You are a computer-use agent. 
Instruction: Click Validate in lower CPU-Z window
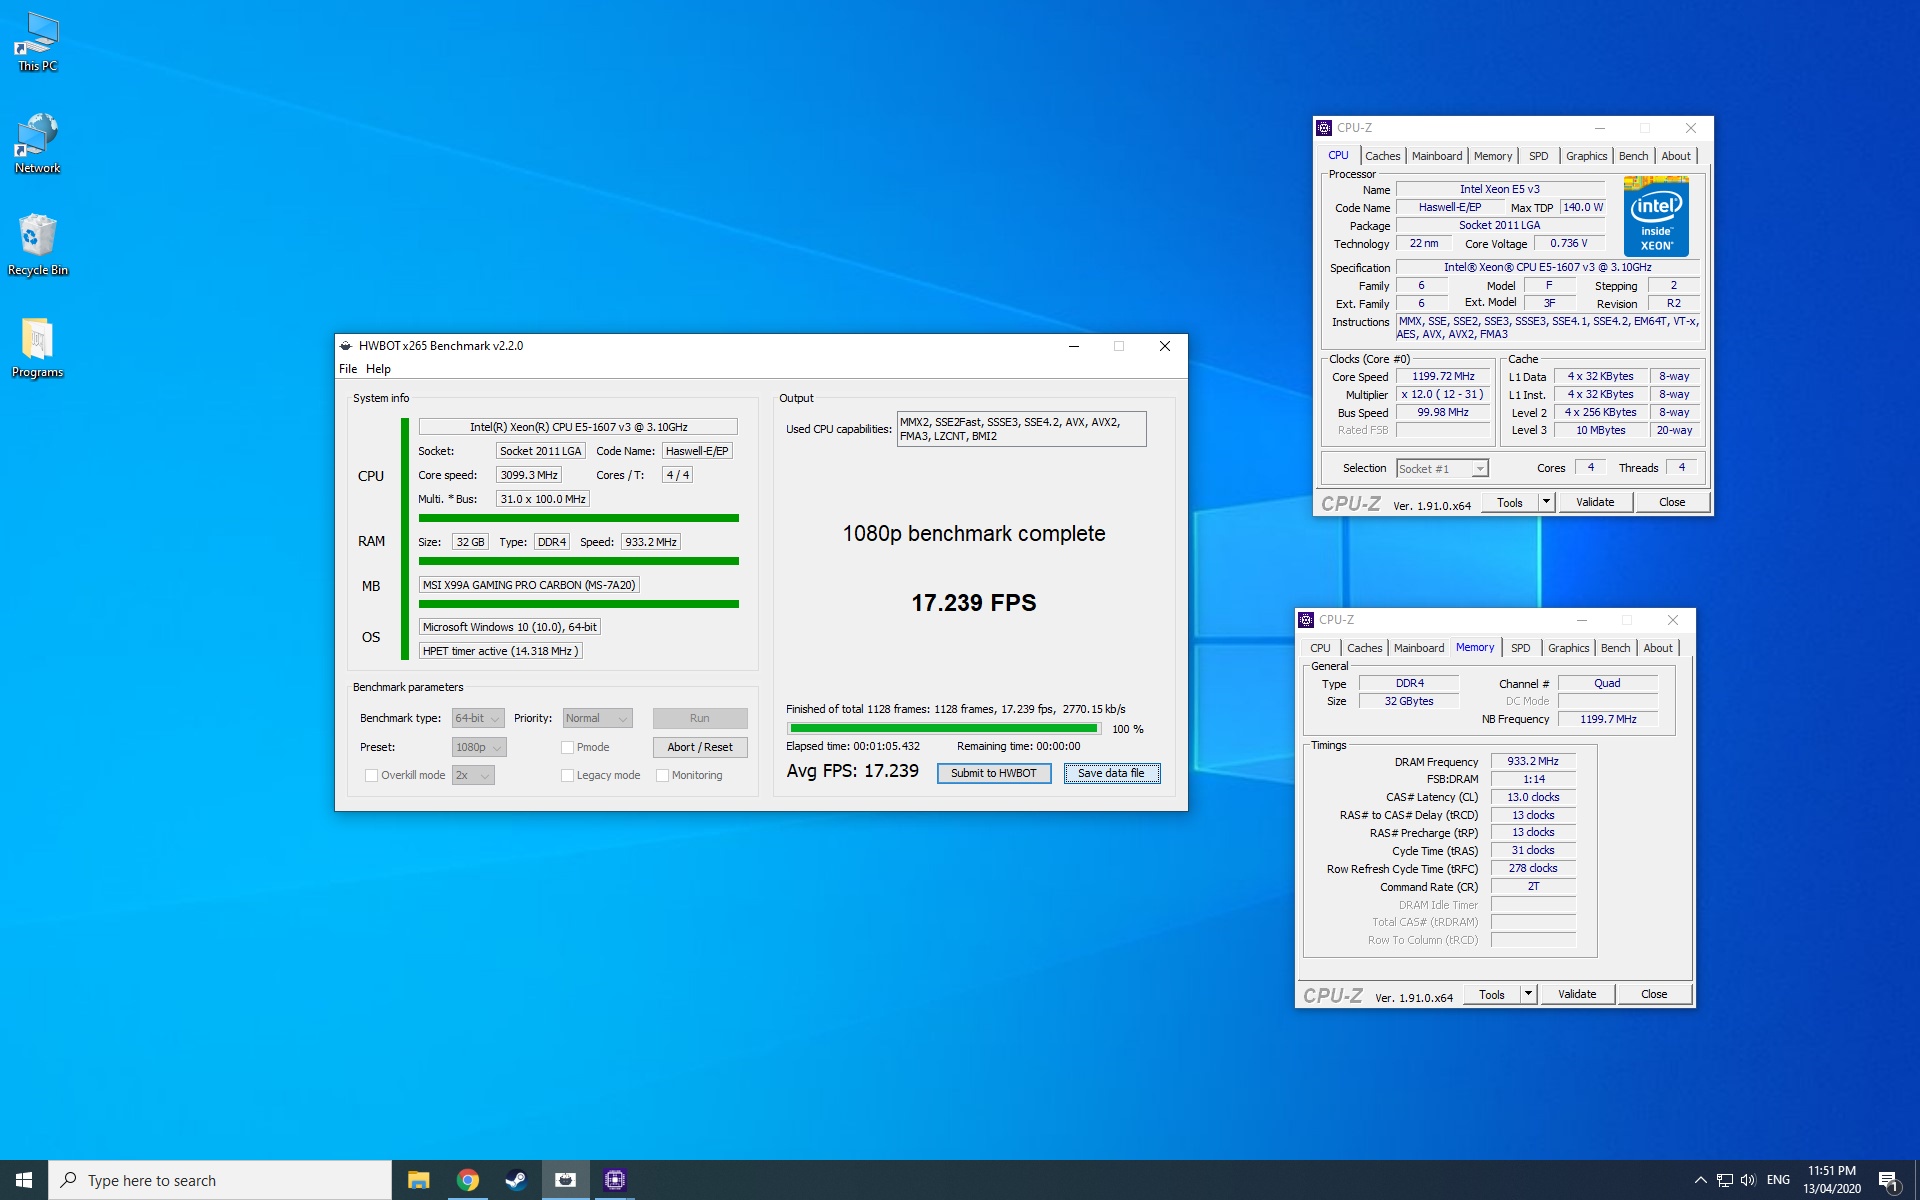[1577, 994]
